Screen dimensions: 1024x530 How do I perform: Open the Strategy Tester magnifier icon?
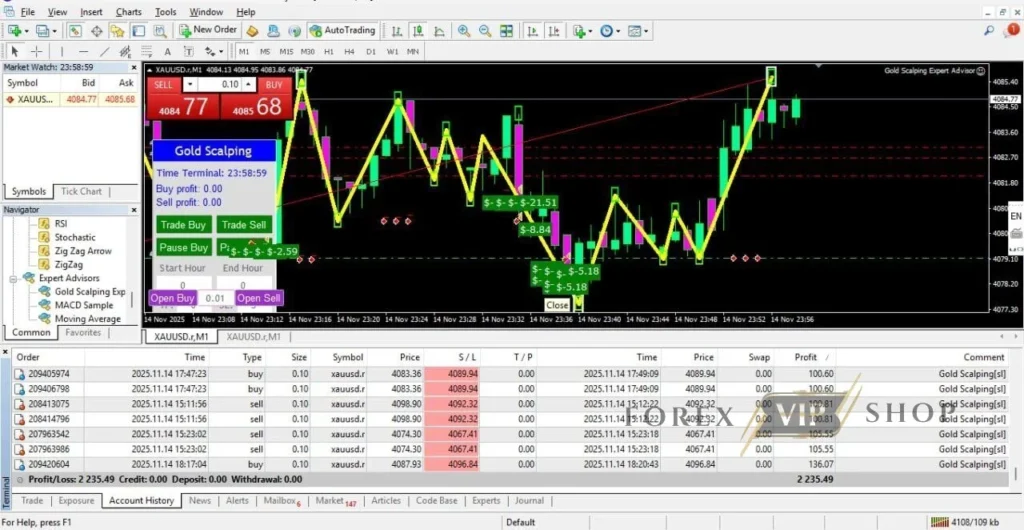point(159,31)
